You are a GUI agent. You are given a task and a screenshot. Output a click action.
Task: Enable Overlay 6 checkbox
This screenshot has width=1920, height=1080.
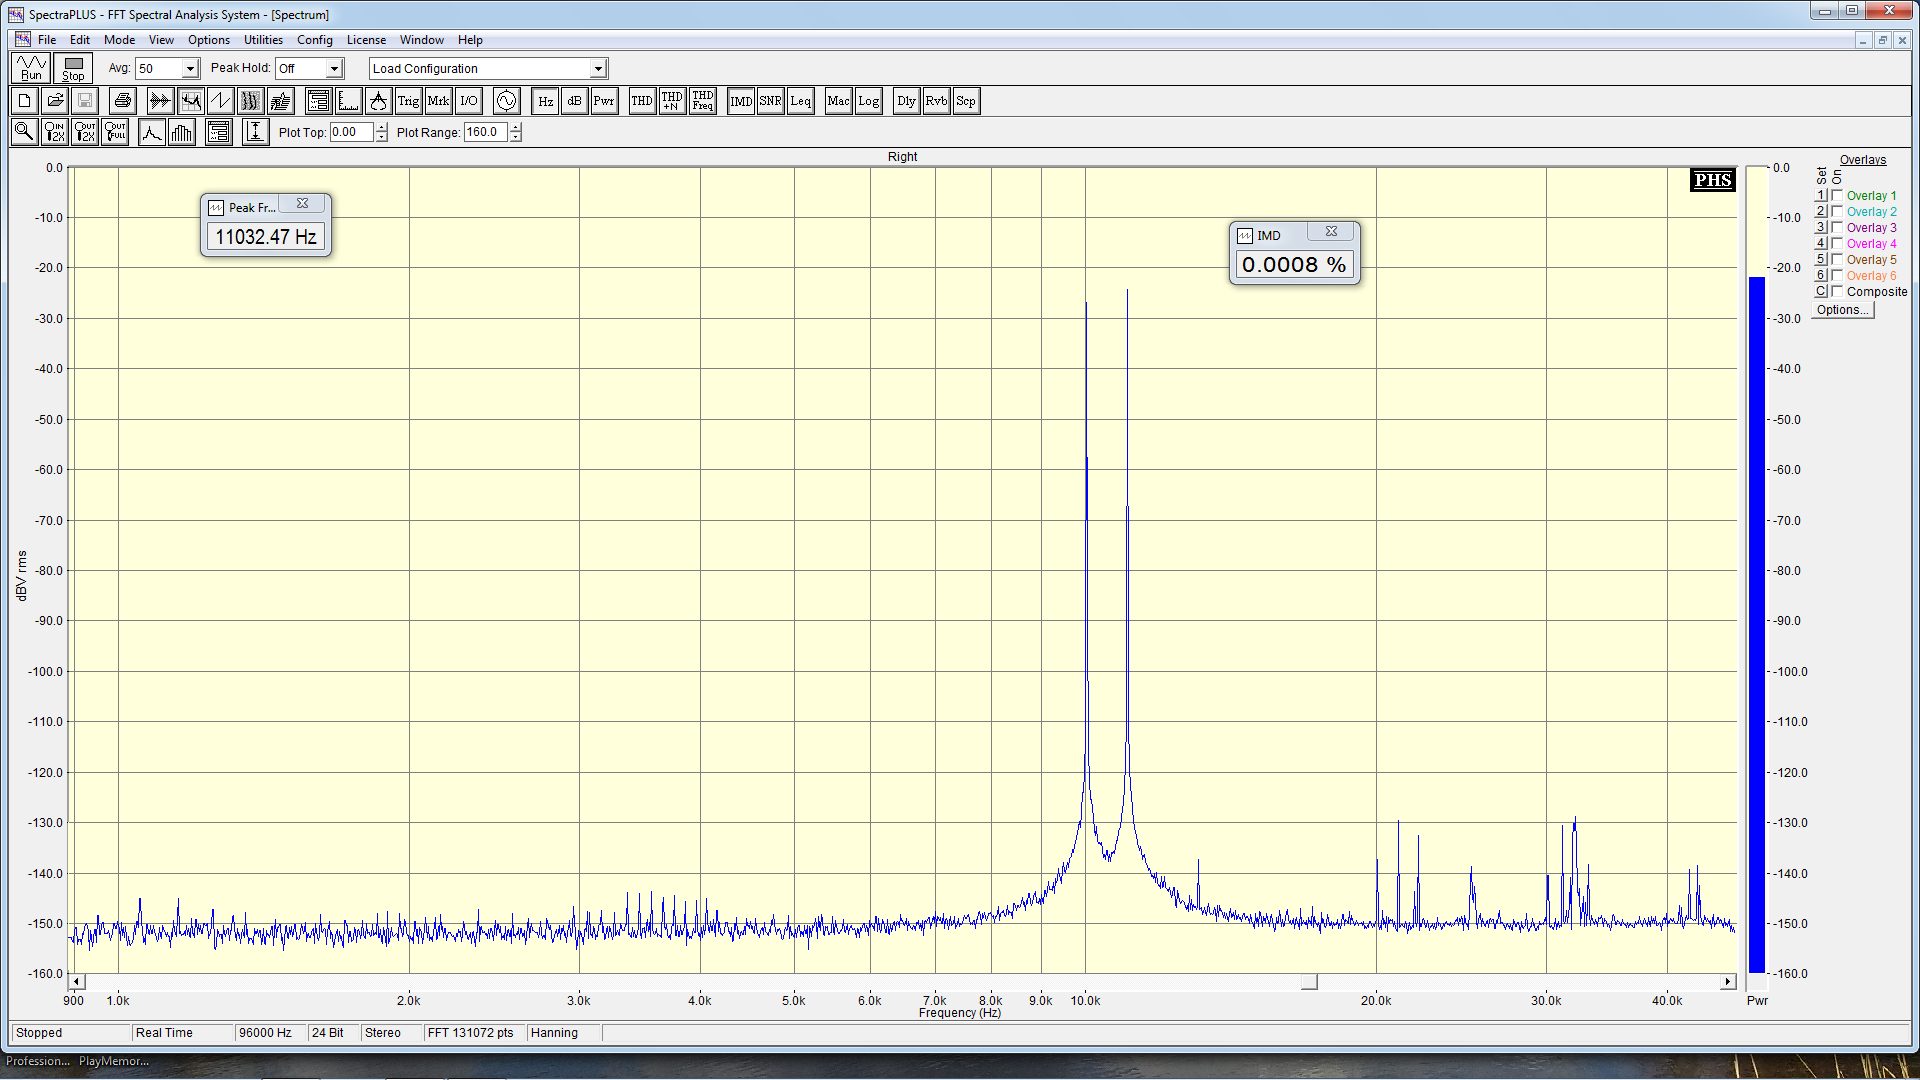[x=1837, y=276]
